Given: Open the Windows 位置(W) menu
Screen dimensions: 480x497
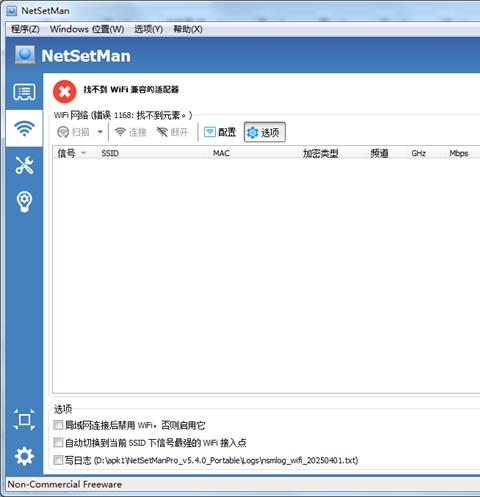Looking at the screenshot, I should click(87, 29).
